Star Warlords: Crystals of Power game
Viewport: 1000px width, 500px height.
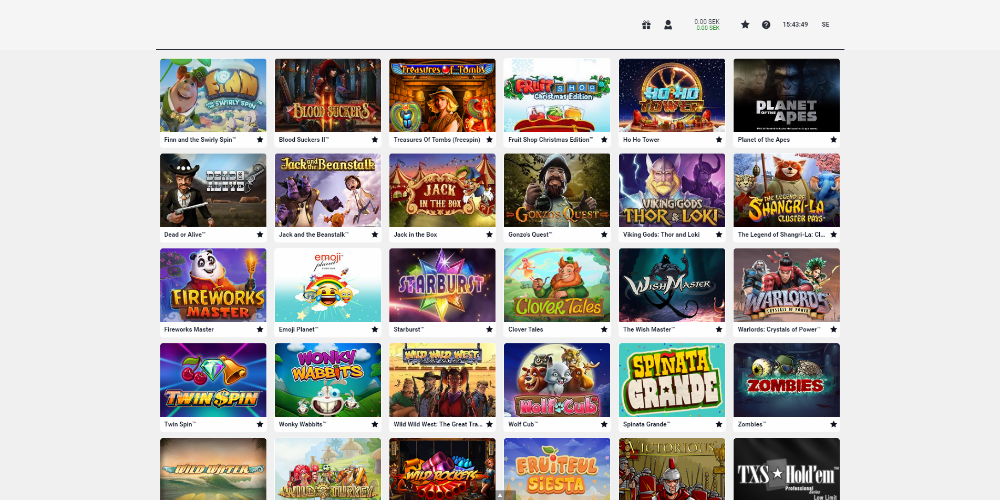pyautogui.click(x=834, y=330)
